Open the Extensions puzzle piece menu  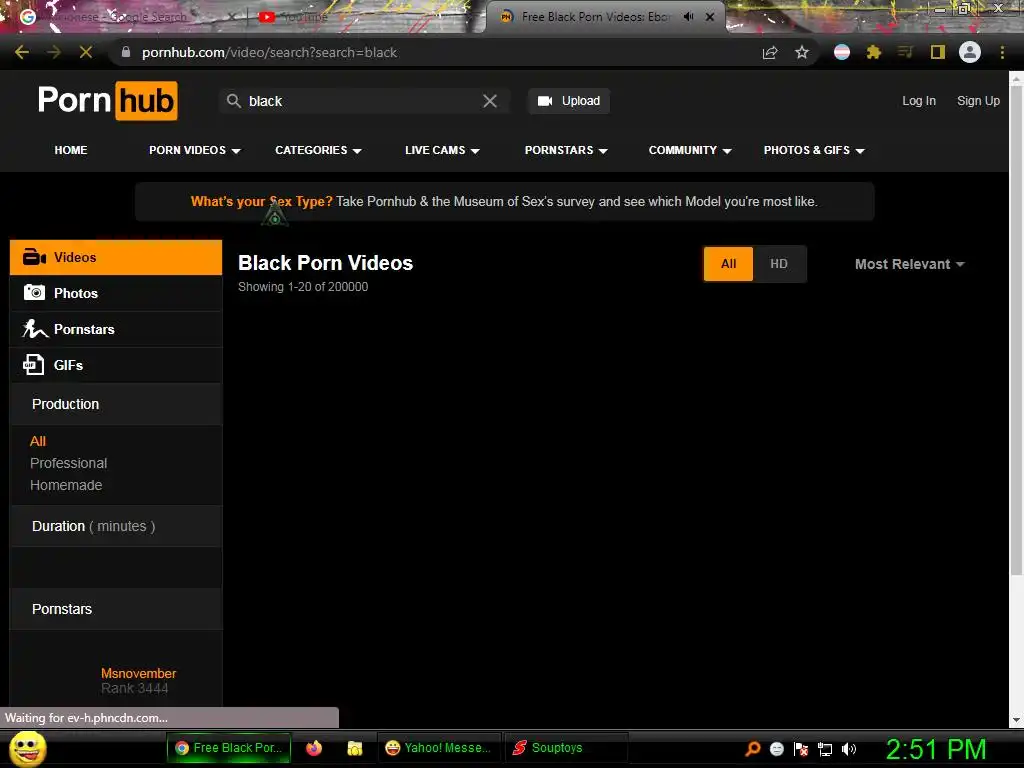pyautogui.click(x=874, y=52)
